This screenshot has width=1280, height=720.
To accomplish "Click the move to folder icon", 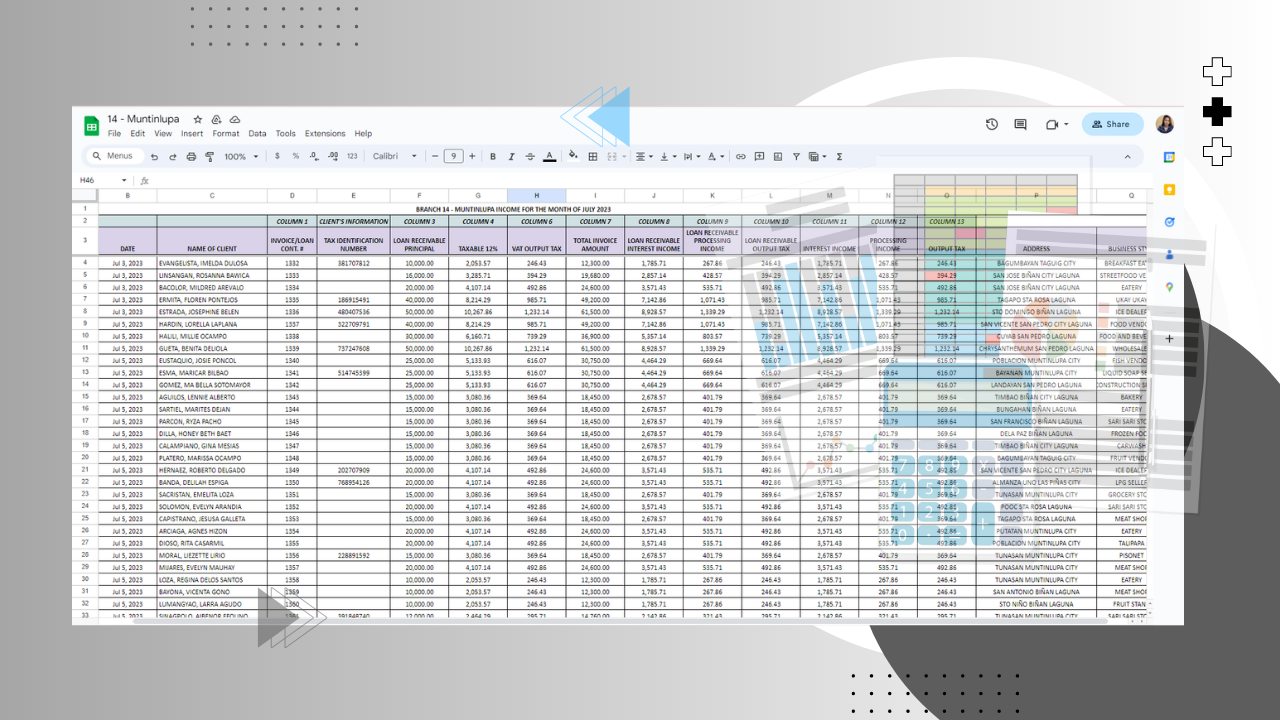I will pyautogui.click(x=216, y=119).
